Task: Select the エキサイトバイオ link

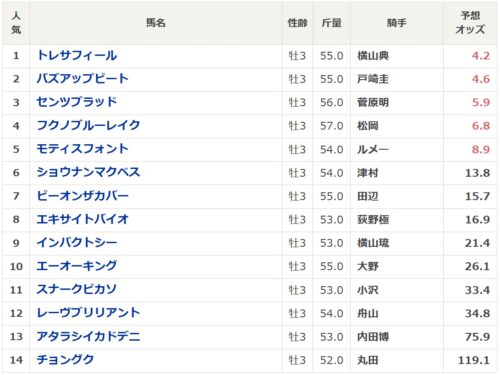Action: pos(83,219)
